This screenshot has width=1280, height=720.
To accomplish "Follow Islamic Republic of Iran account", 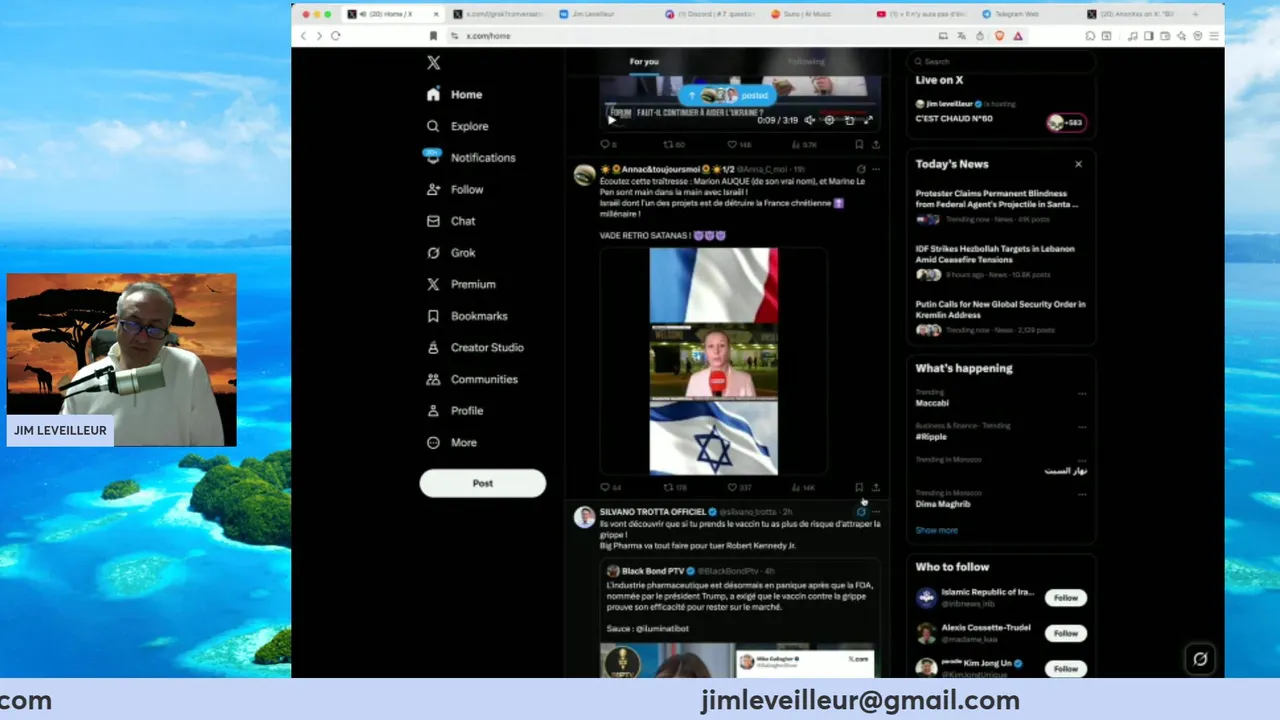I will click(x=1066, y=598).
